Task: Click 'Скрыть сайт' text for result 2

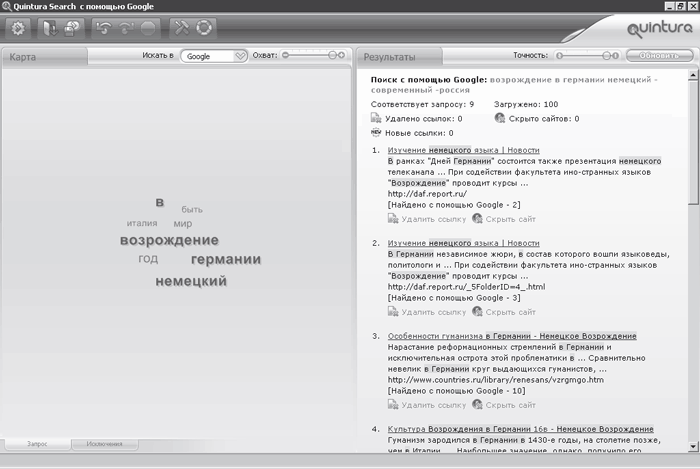Action: click(510, 312)
